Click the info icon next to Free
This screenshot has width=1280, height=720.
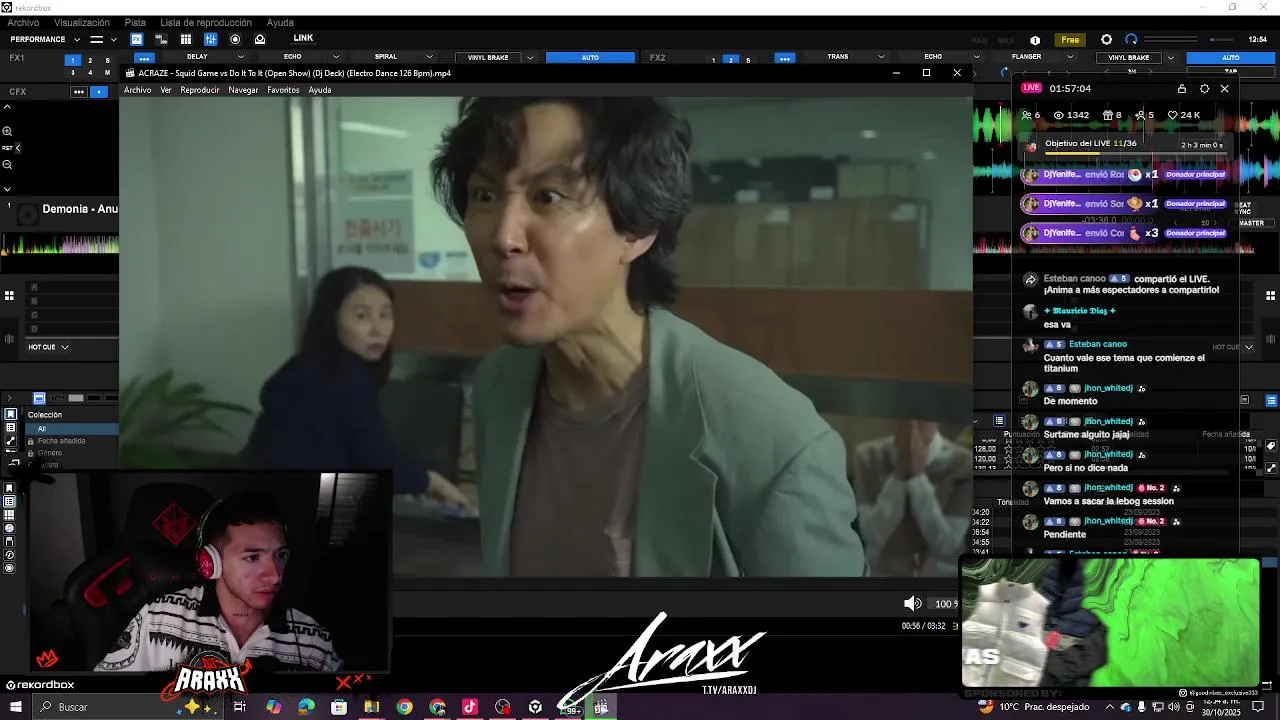1035,40
